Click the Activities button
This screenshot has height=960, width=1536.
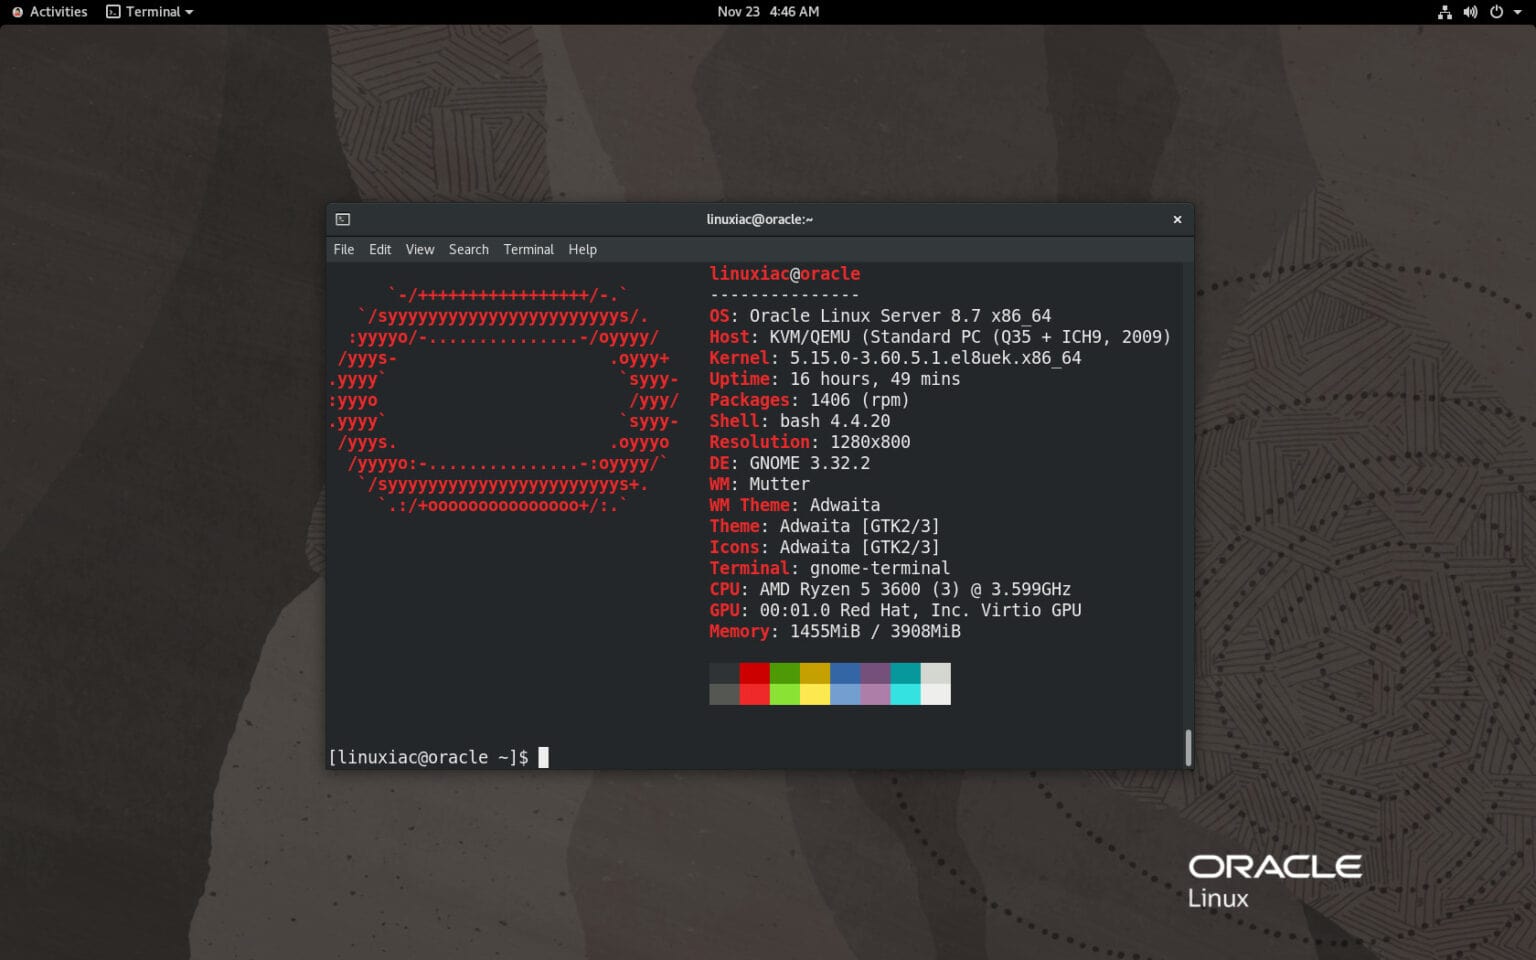tap(49, 11)
